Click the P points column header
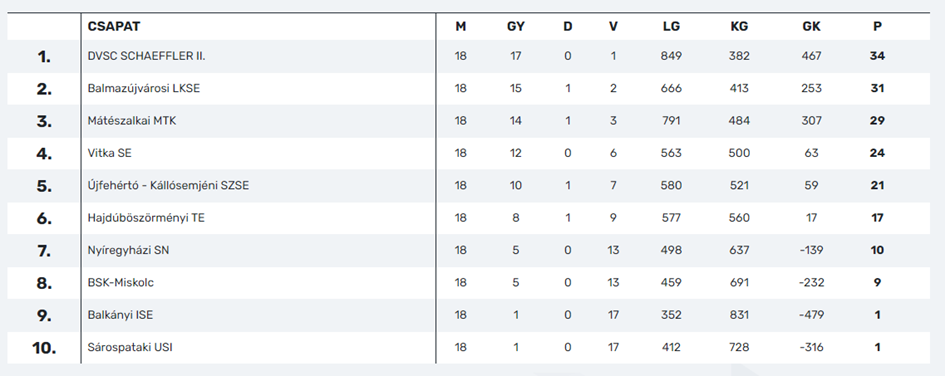Viewport: 945px width, 376px height. [877, 27]
